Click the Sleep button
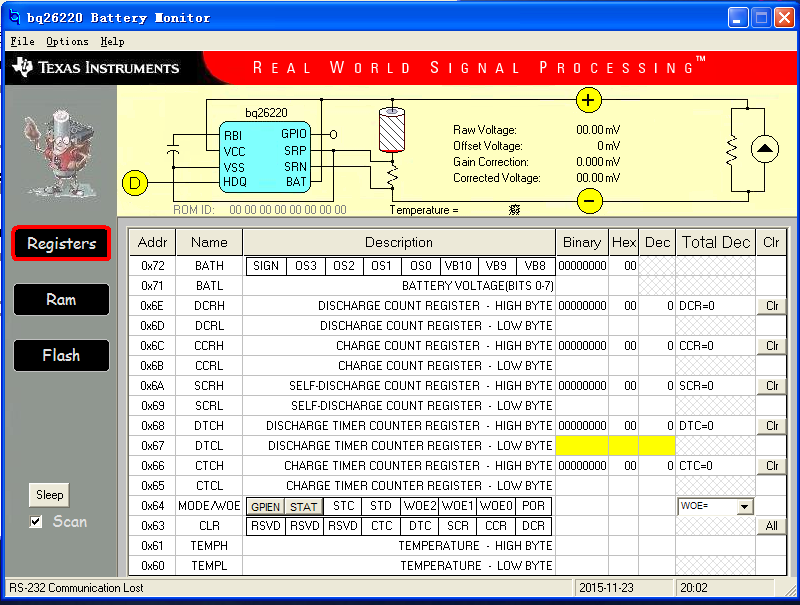Screen dimensions: 800x605 pos(49,495)
